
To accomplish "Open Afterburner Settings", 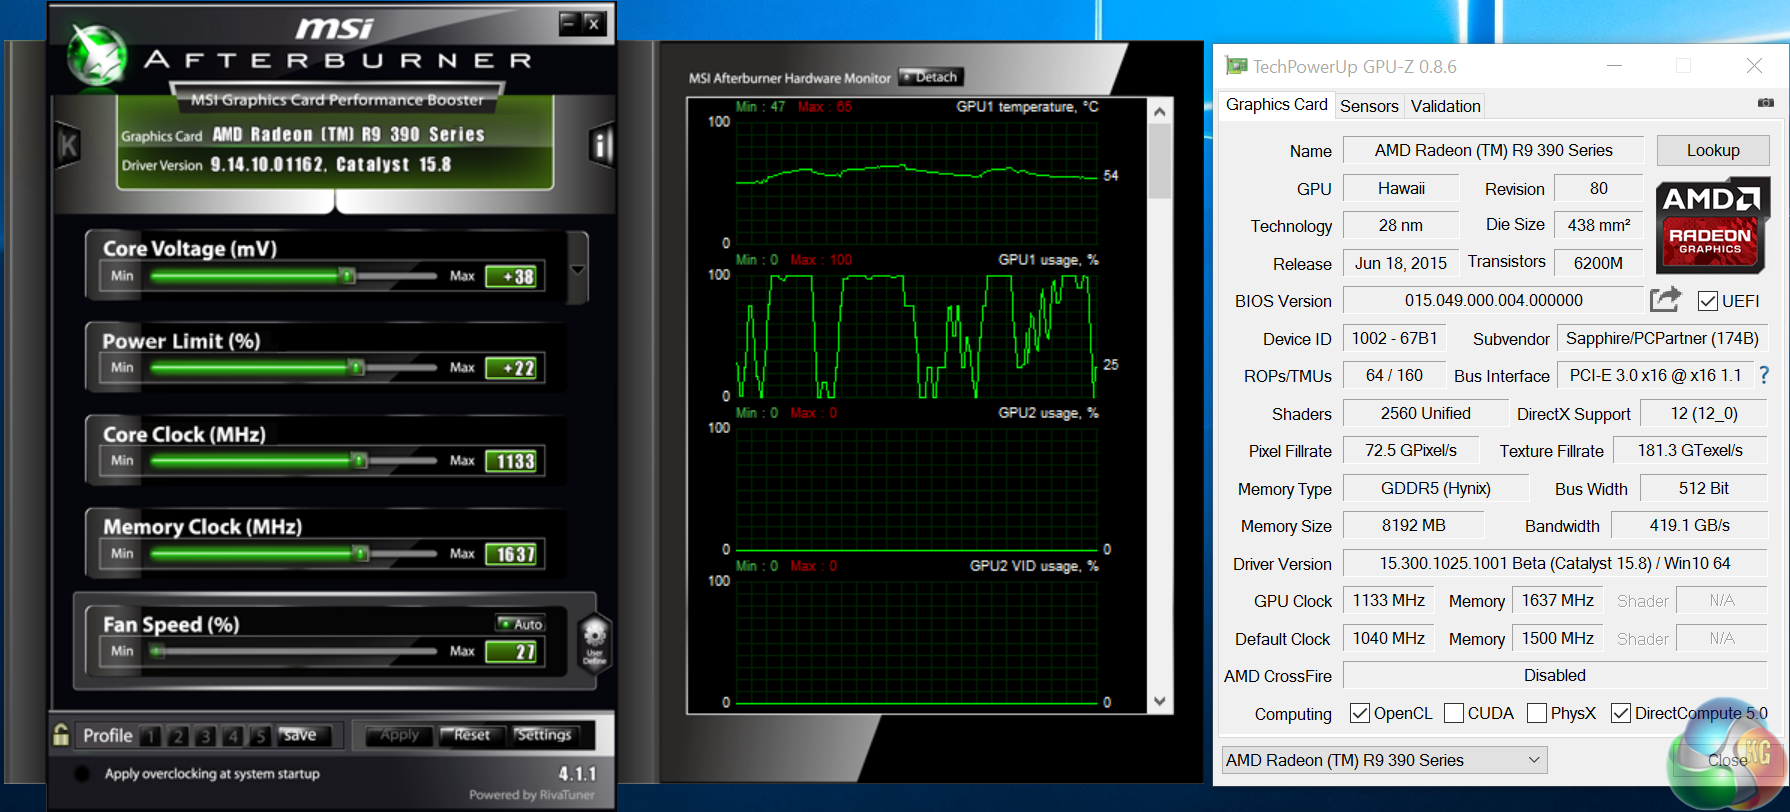I will coord(543,735).
